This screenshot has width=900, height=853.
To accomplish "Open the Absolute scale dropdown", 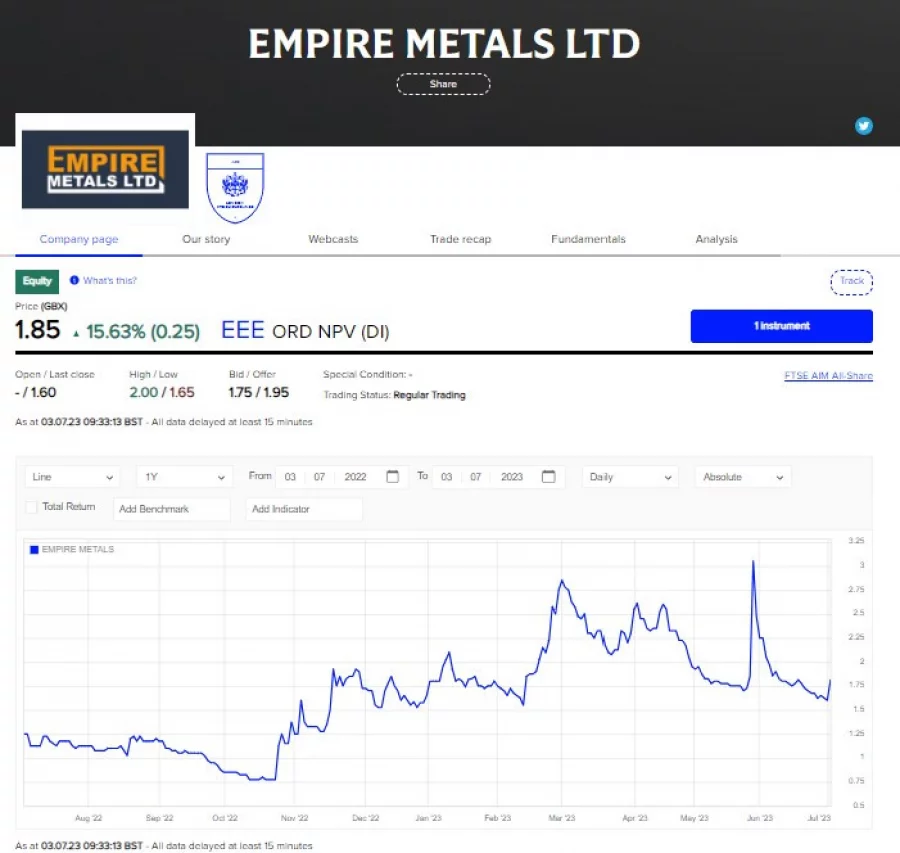I will 743,477.
